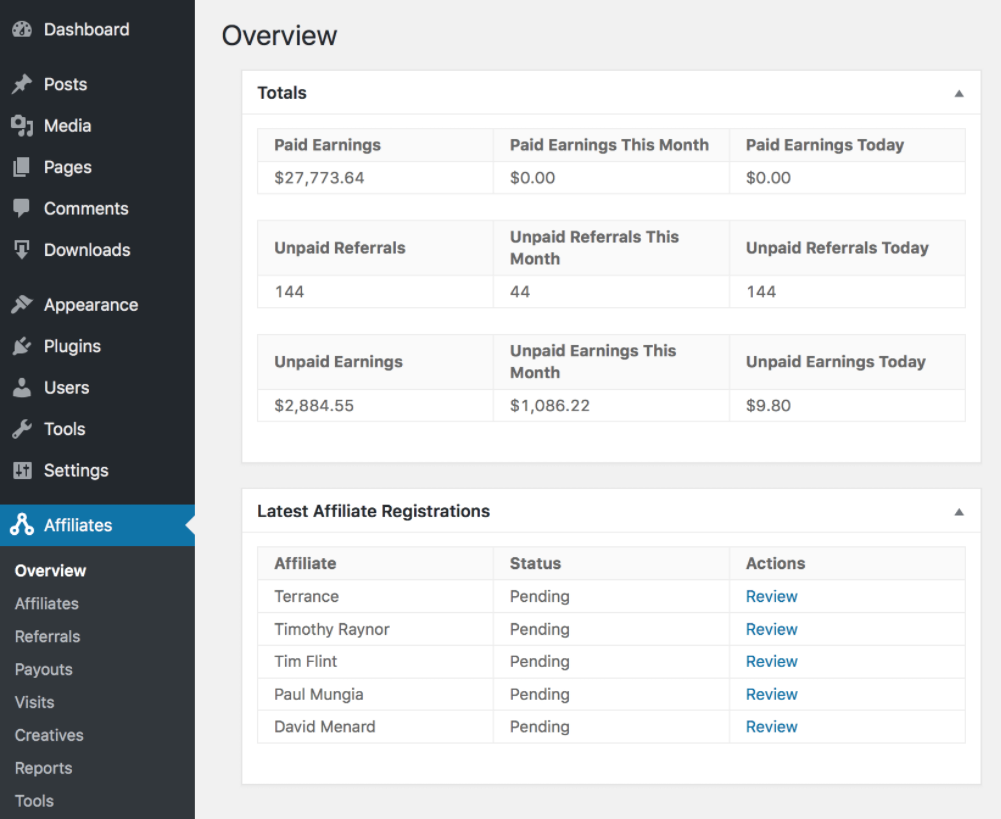Open Appearance via paintbrush icon
This screenshot has width=1001, height=819.
22,305
